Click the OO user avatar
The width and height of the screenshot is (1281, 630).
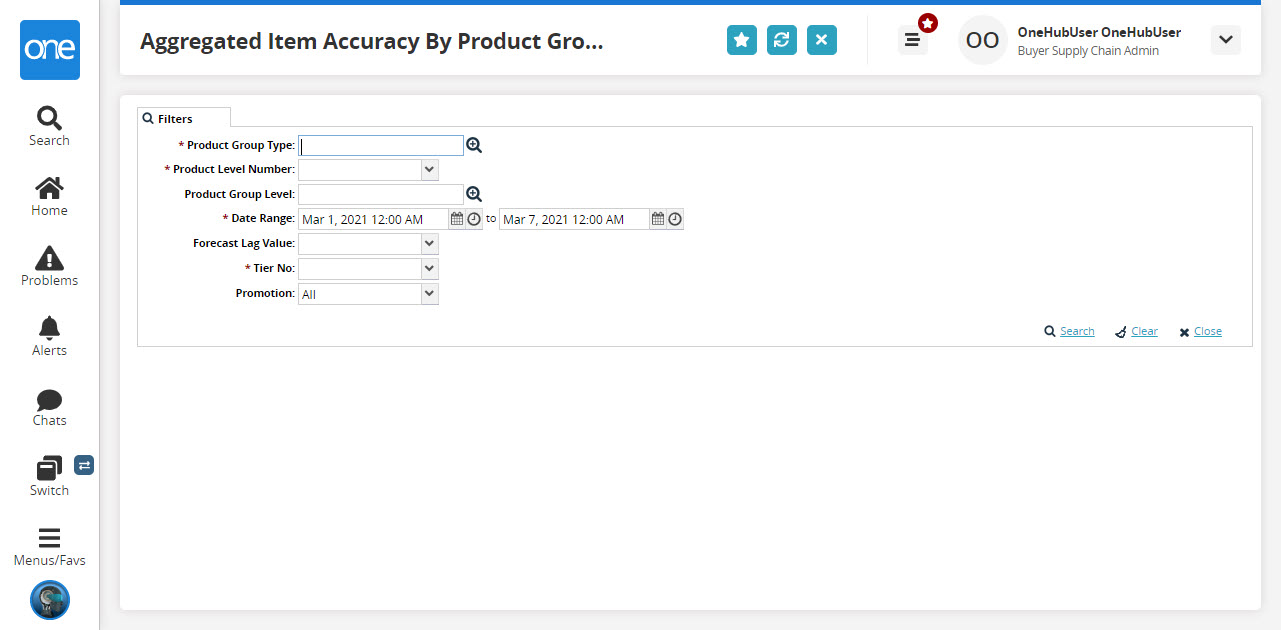click(983, 40)
